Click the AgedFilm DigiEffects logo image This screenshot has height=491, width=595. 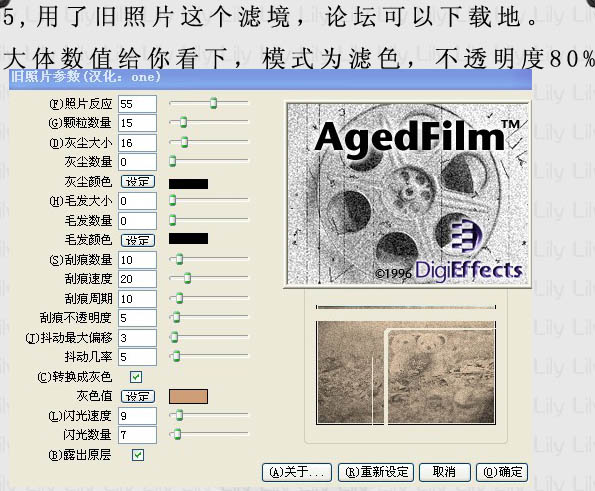tap(407, 194)
